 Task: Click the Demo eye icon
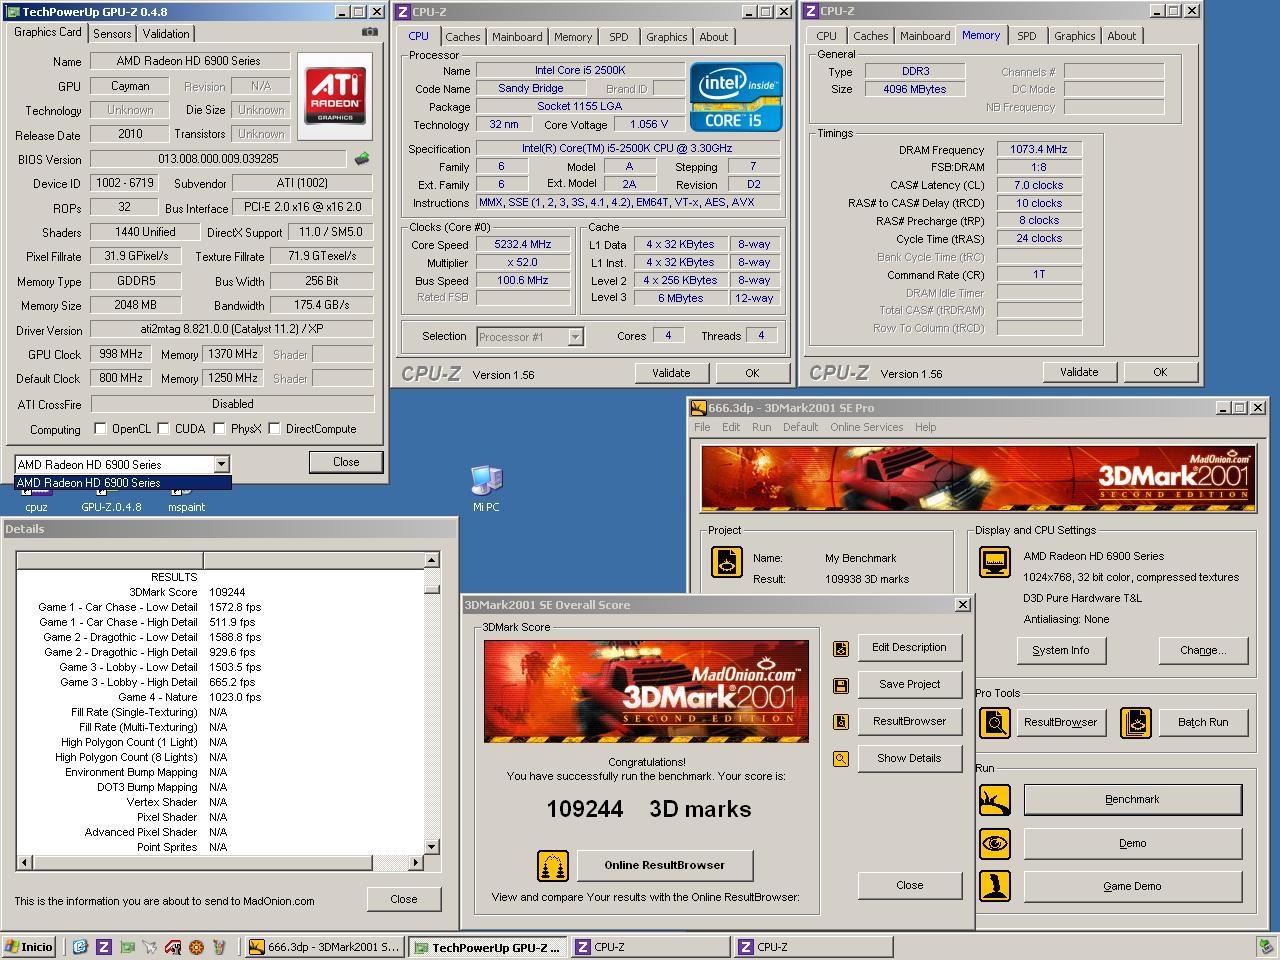[x=995, y=844]
